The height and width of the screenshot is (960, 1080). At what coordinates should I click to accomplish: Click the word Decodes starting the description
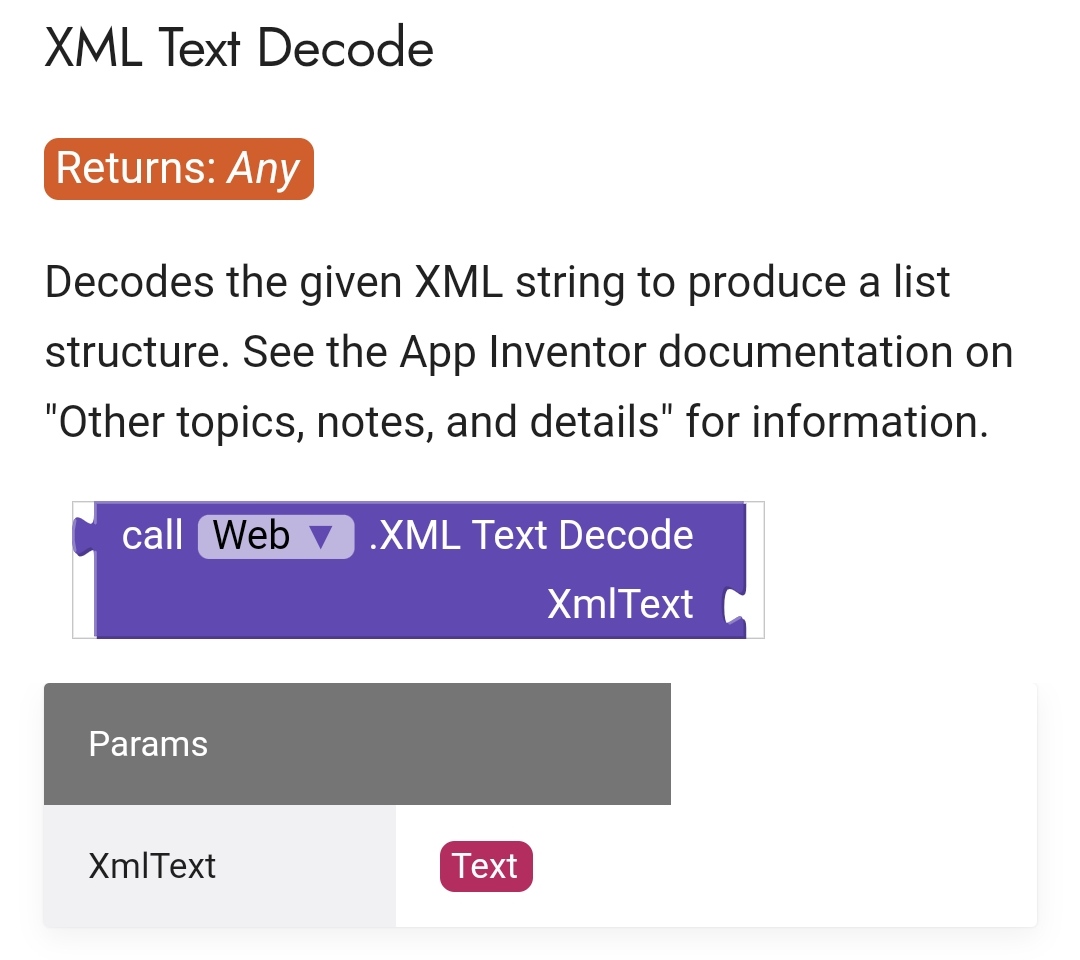coord(130,282)
